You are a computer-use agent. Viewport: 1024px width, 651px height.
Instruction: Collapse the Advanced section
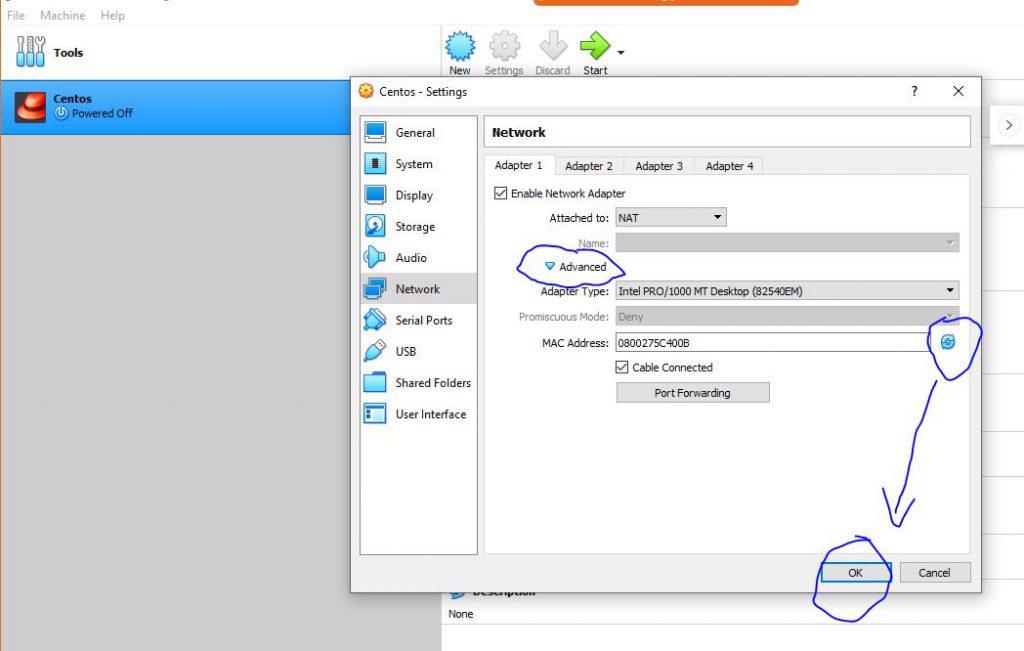pyautogui.click(x=550, y=267)
